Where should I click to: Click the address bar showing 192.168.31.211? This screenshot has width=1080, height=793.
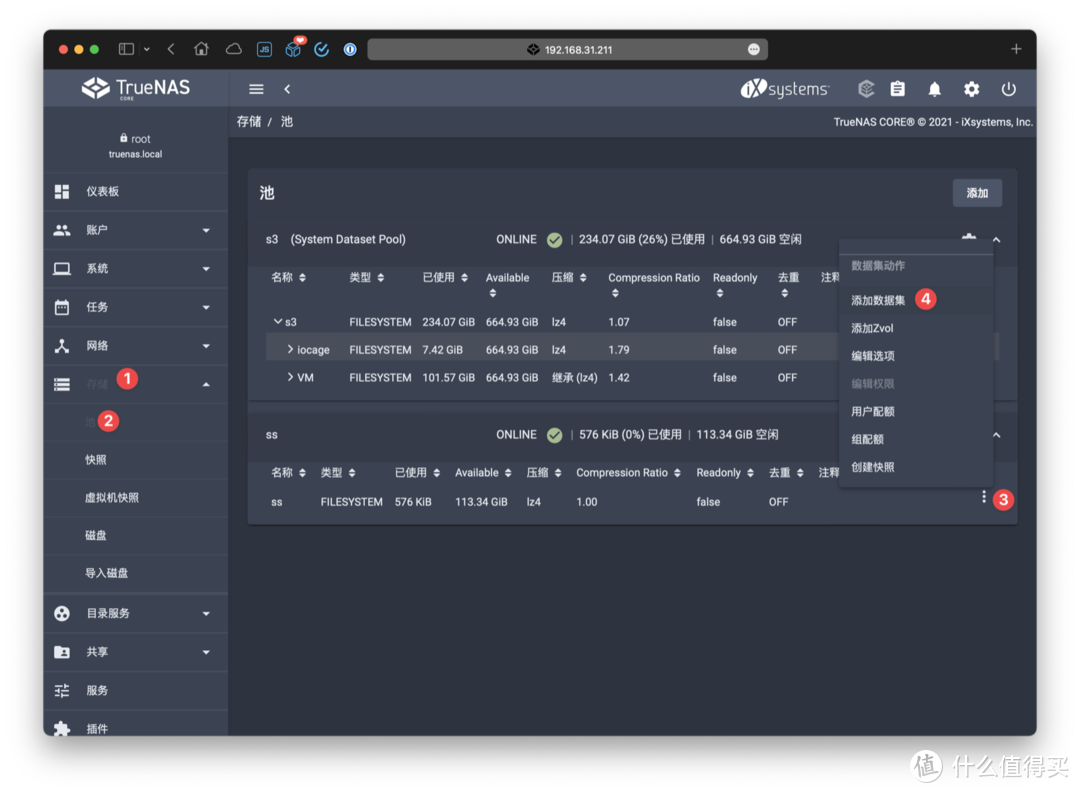[568, 49]
